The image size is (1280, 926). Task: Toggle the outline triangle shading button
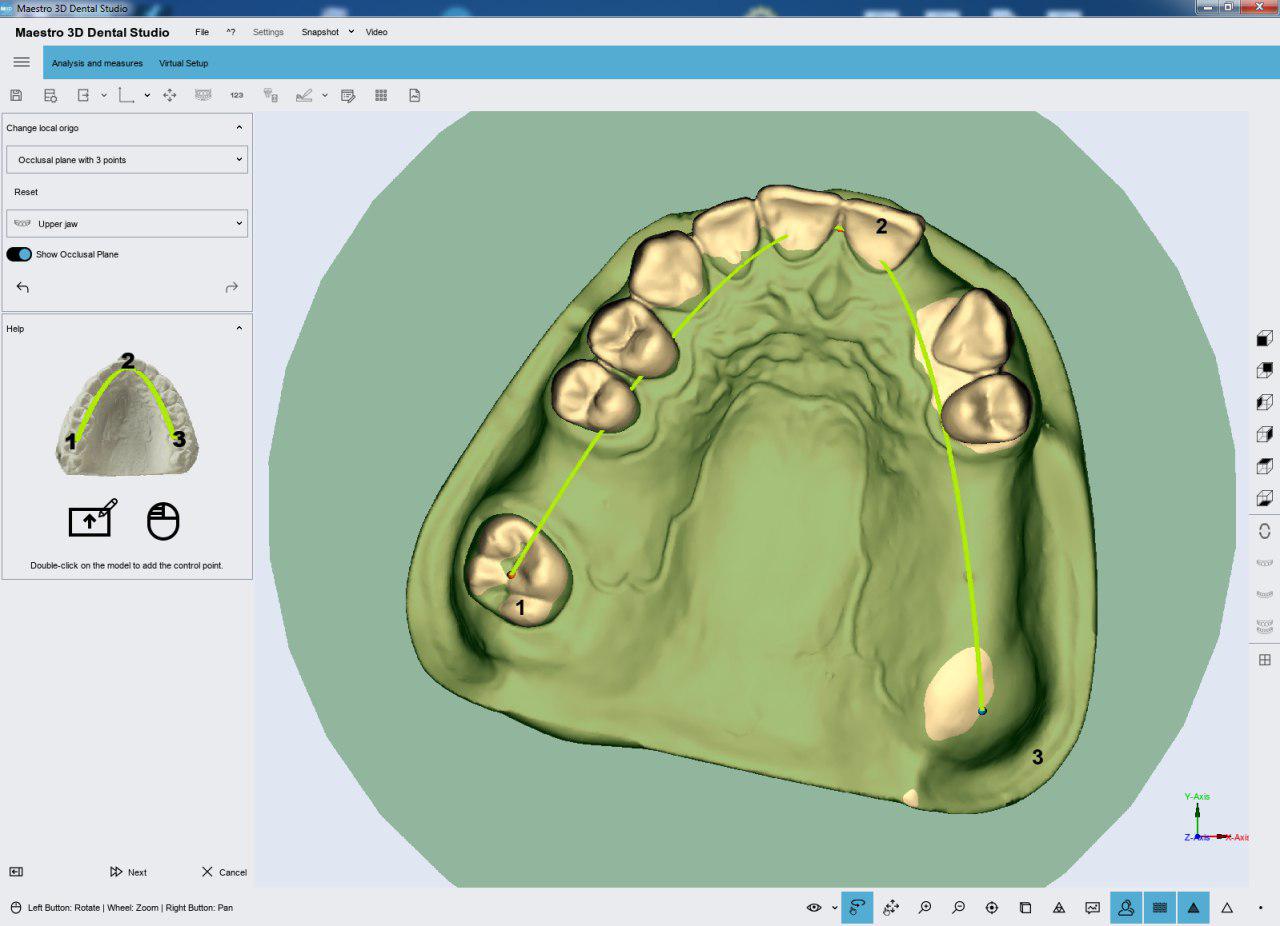click(1227, 907)
